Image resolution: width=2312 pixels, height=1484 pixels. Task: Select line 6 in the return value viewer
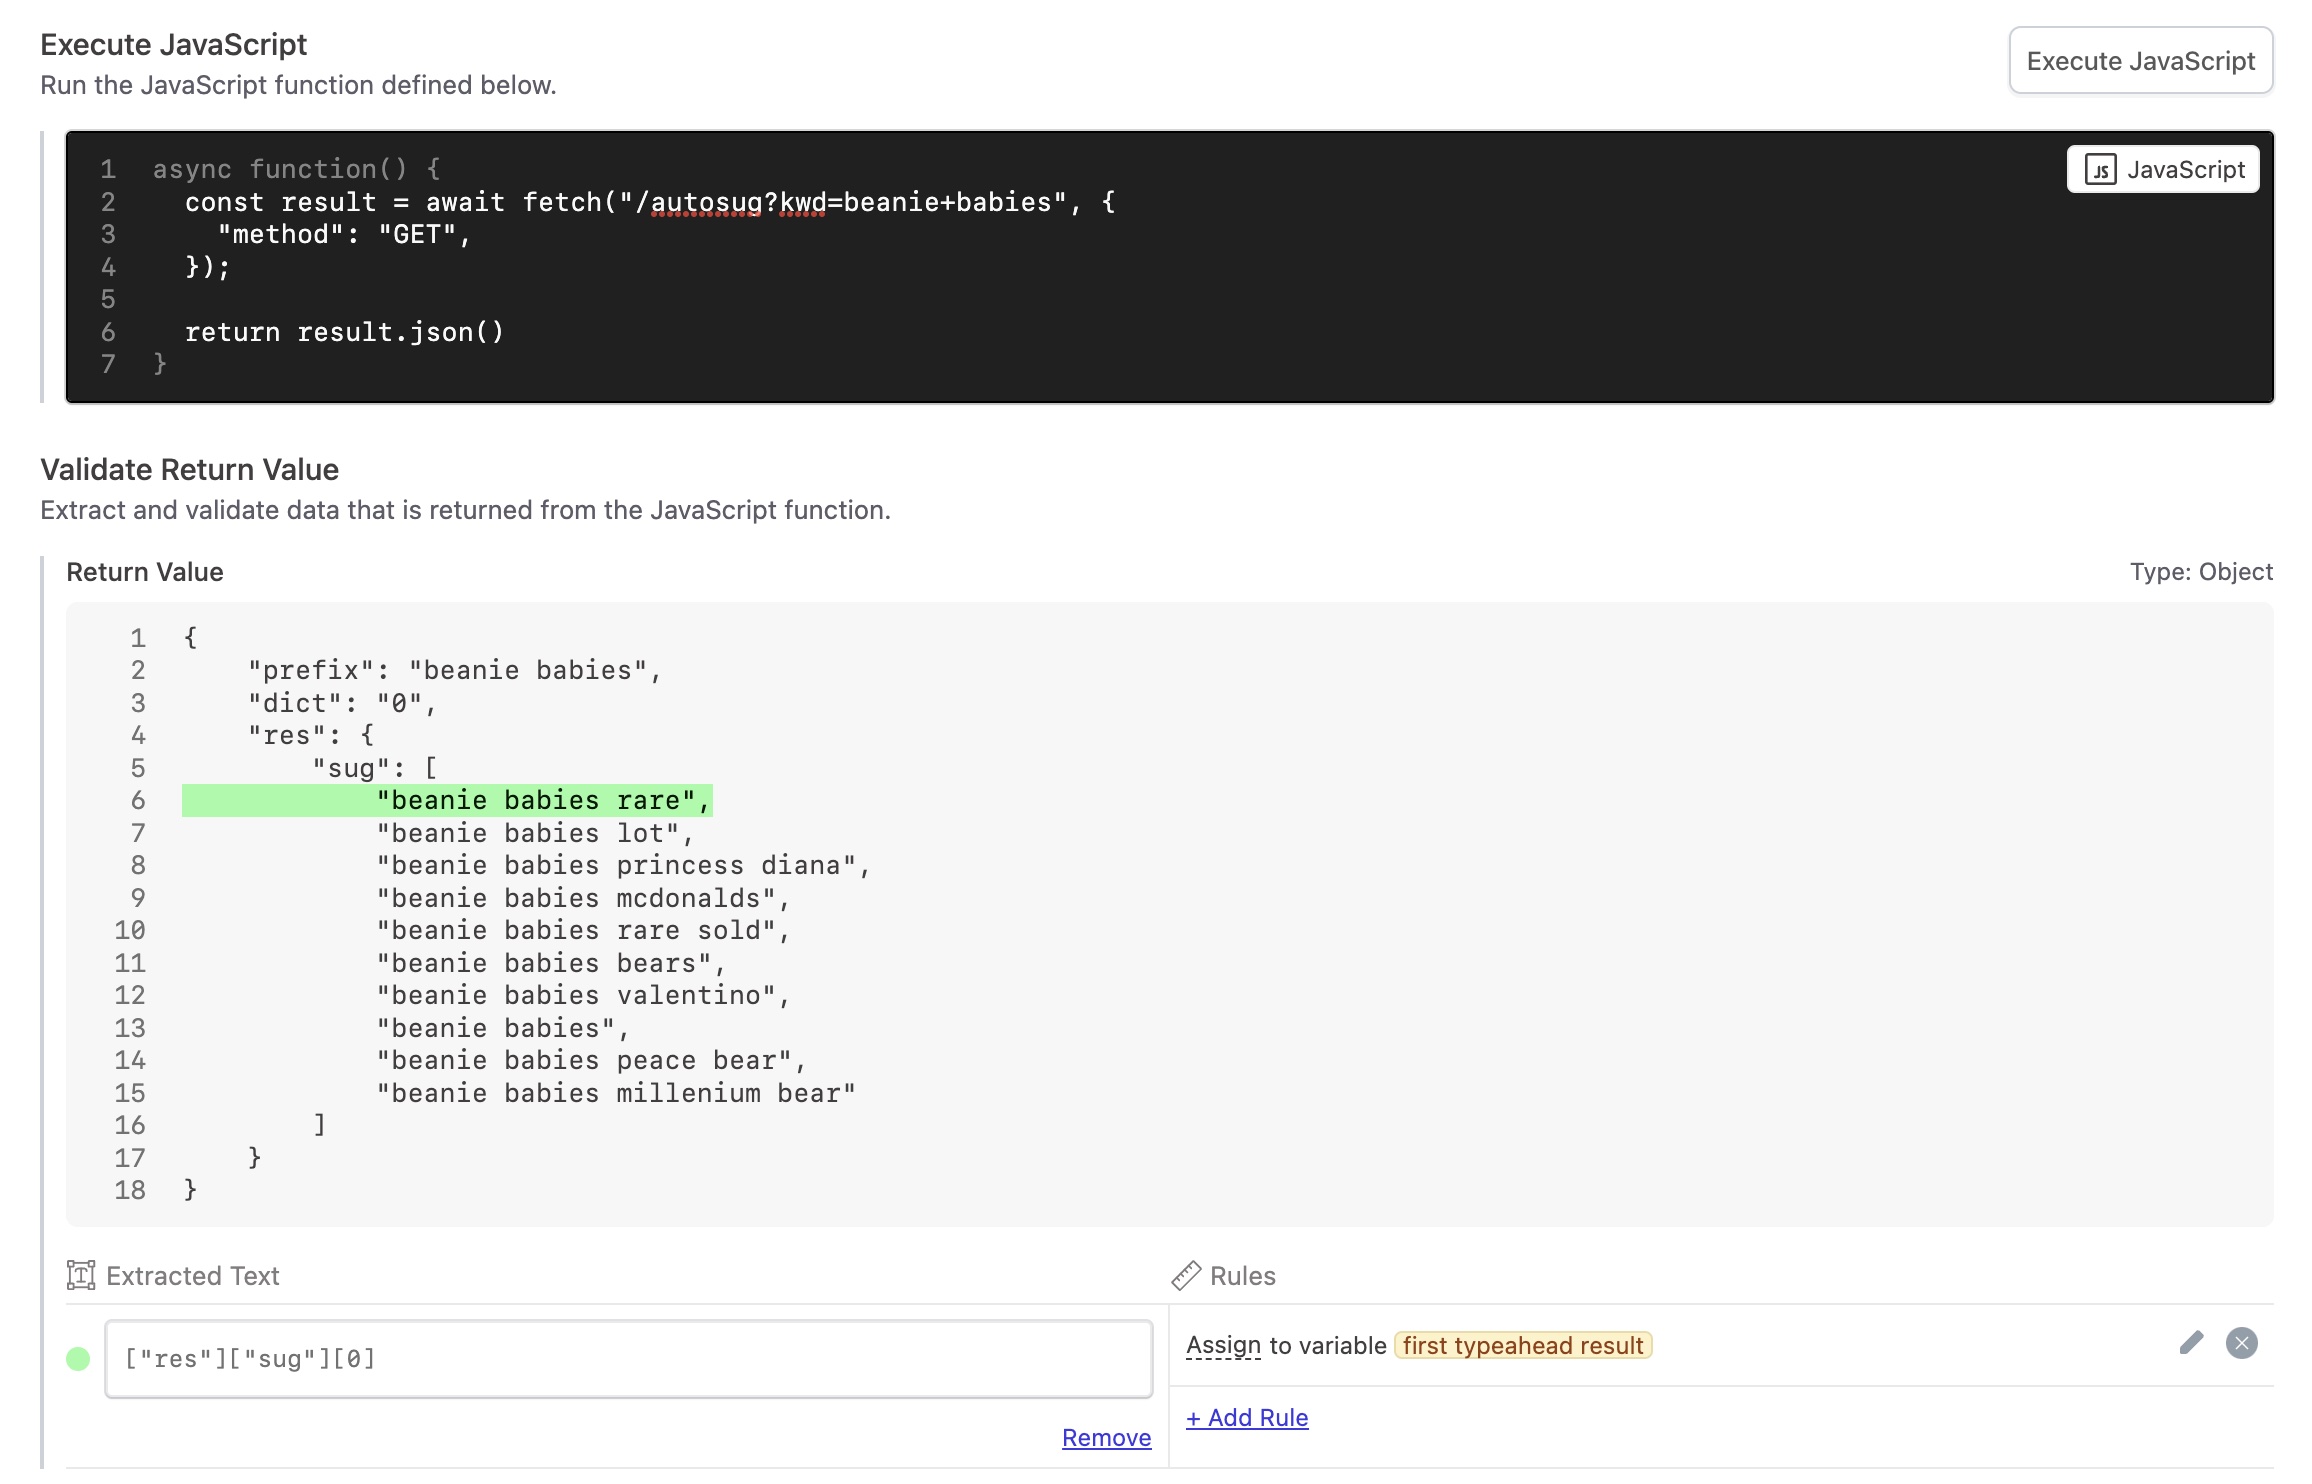click(x=136, y=800)
